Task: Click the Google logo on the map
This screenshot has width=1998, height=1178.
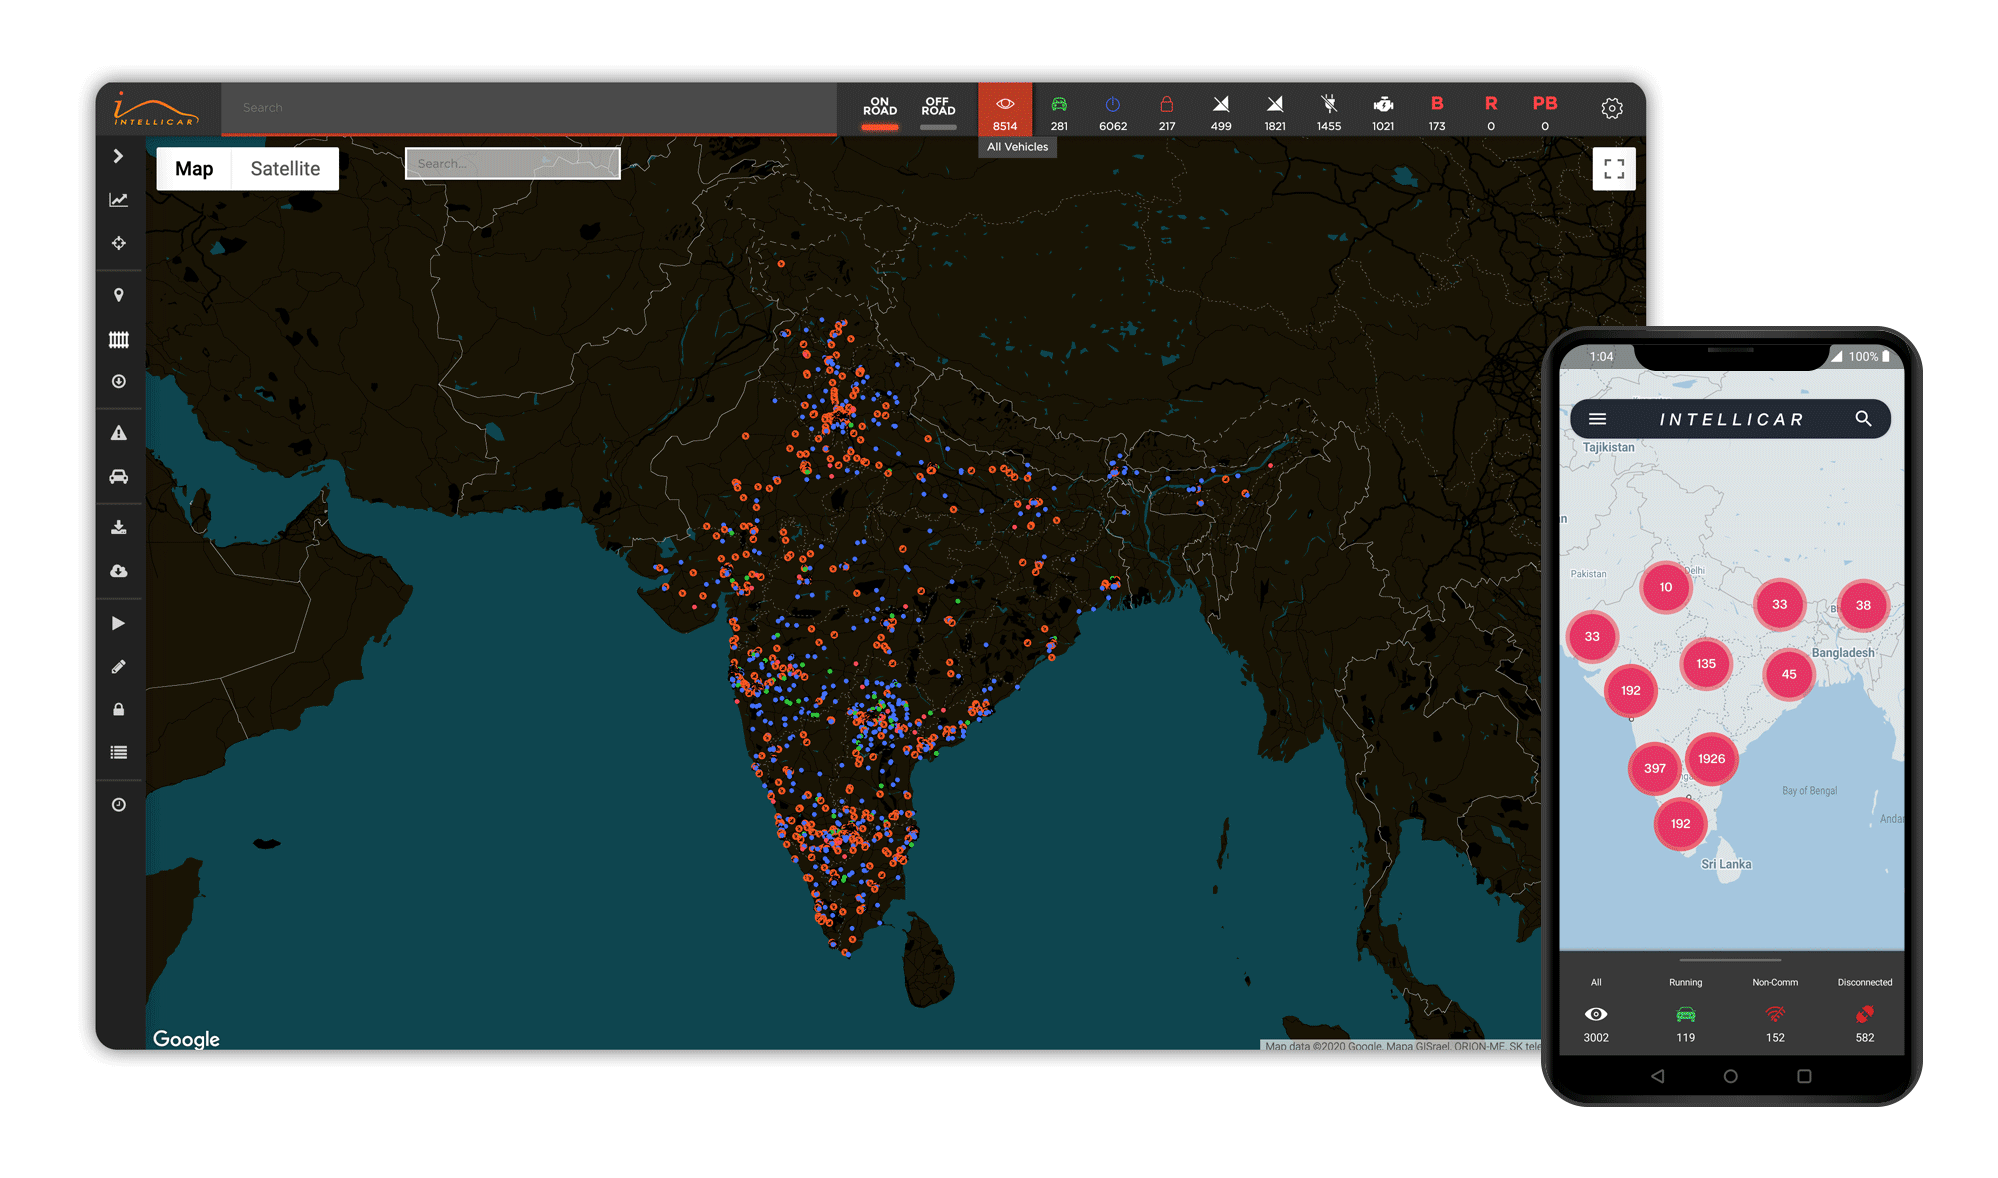Action: [186, 1039]
